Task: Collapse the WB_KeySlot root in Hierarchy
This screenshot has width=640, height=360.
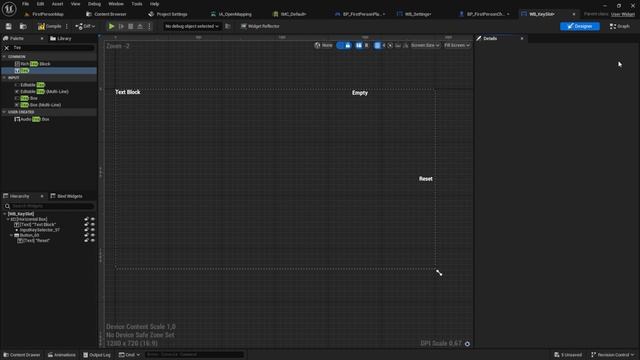Action: pyautogui.click(x=4, y=214)
